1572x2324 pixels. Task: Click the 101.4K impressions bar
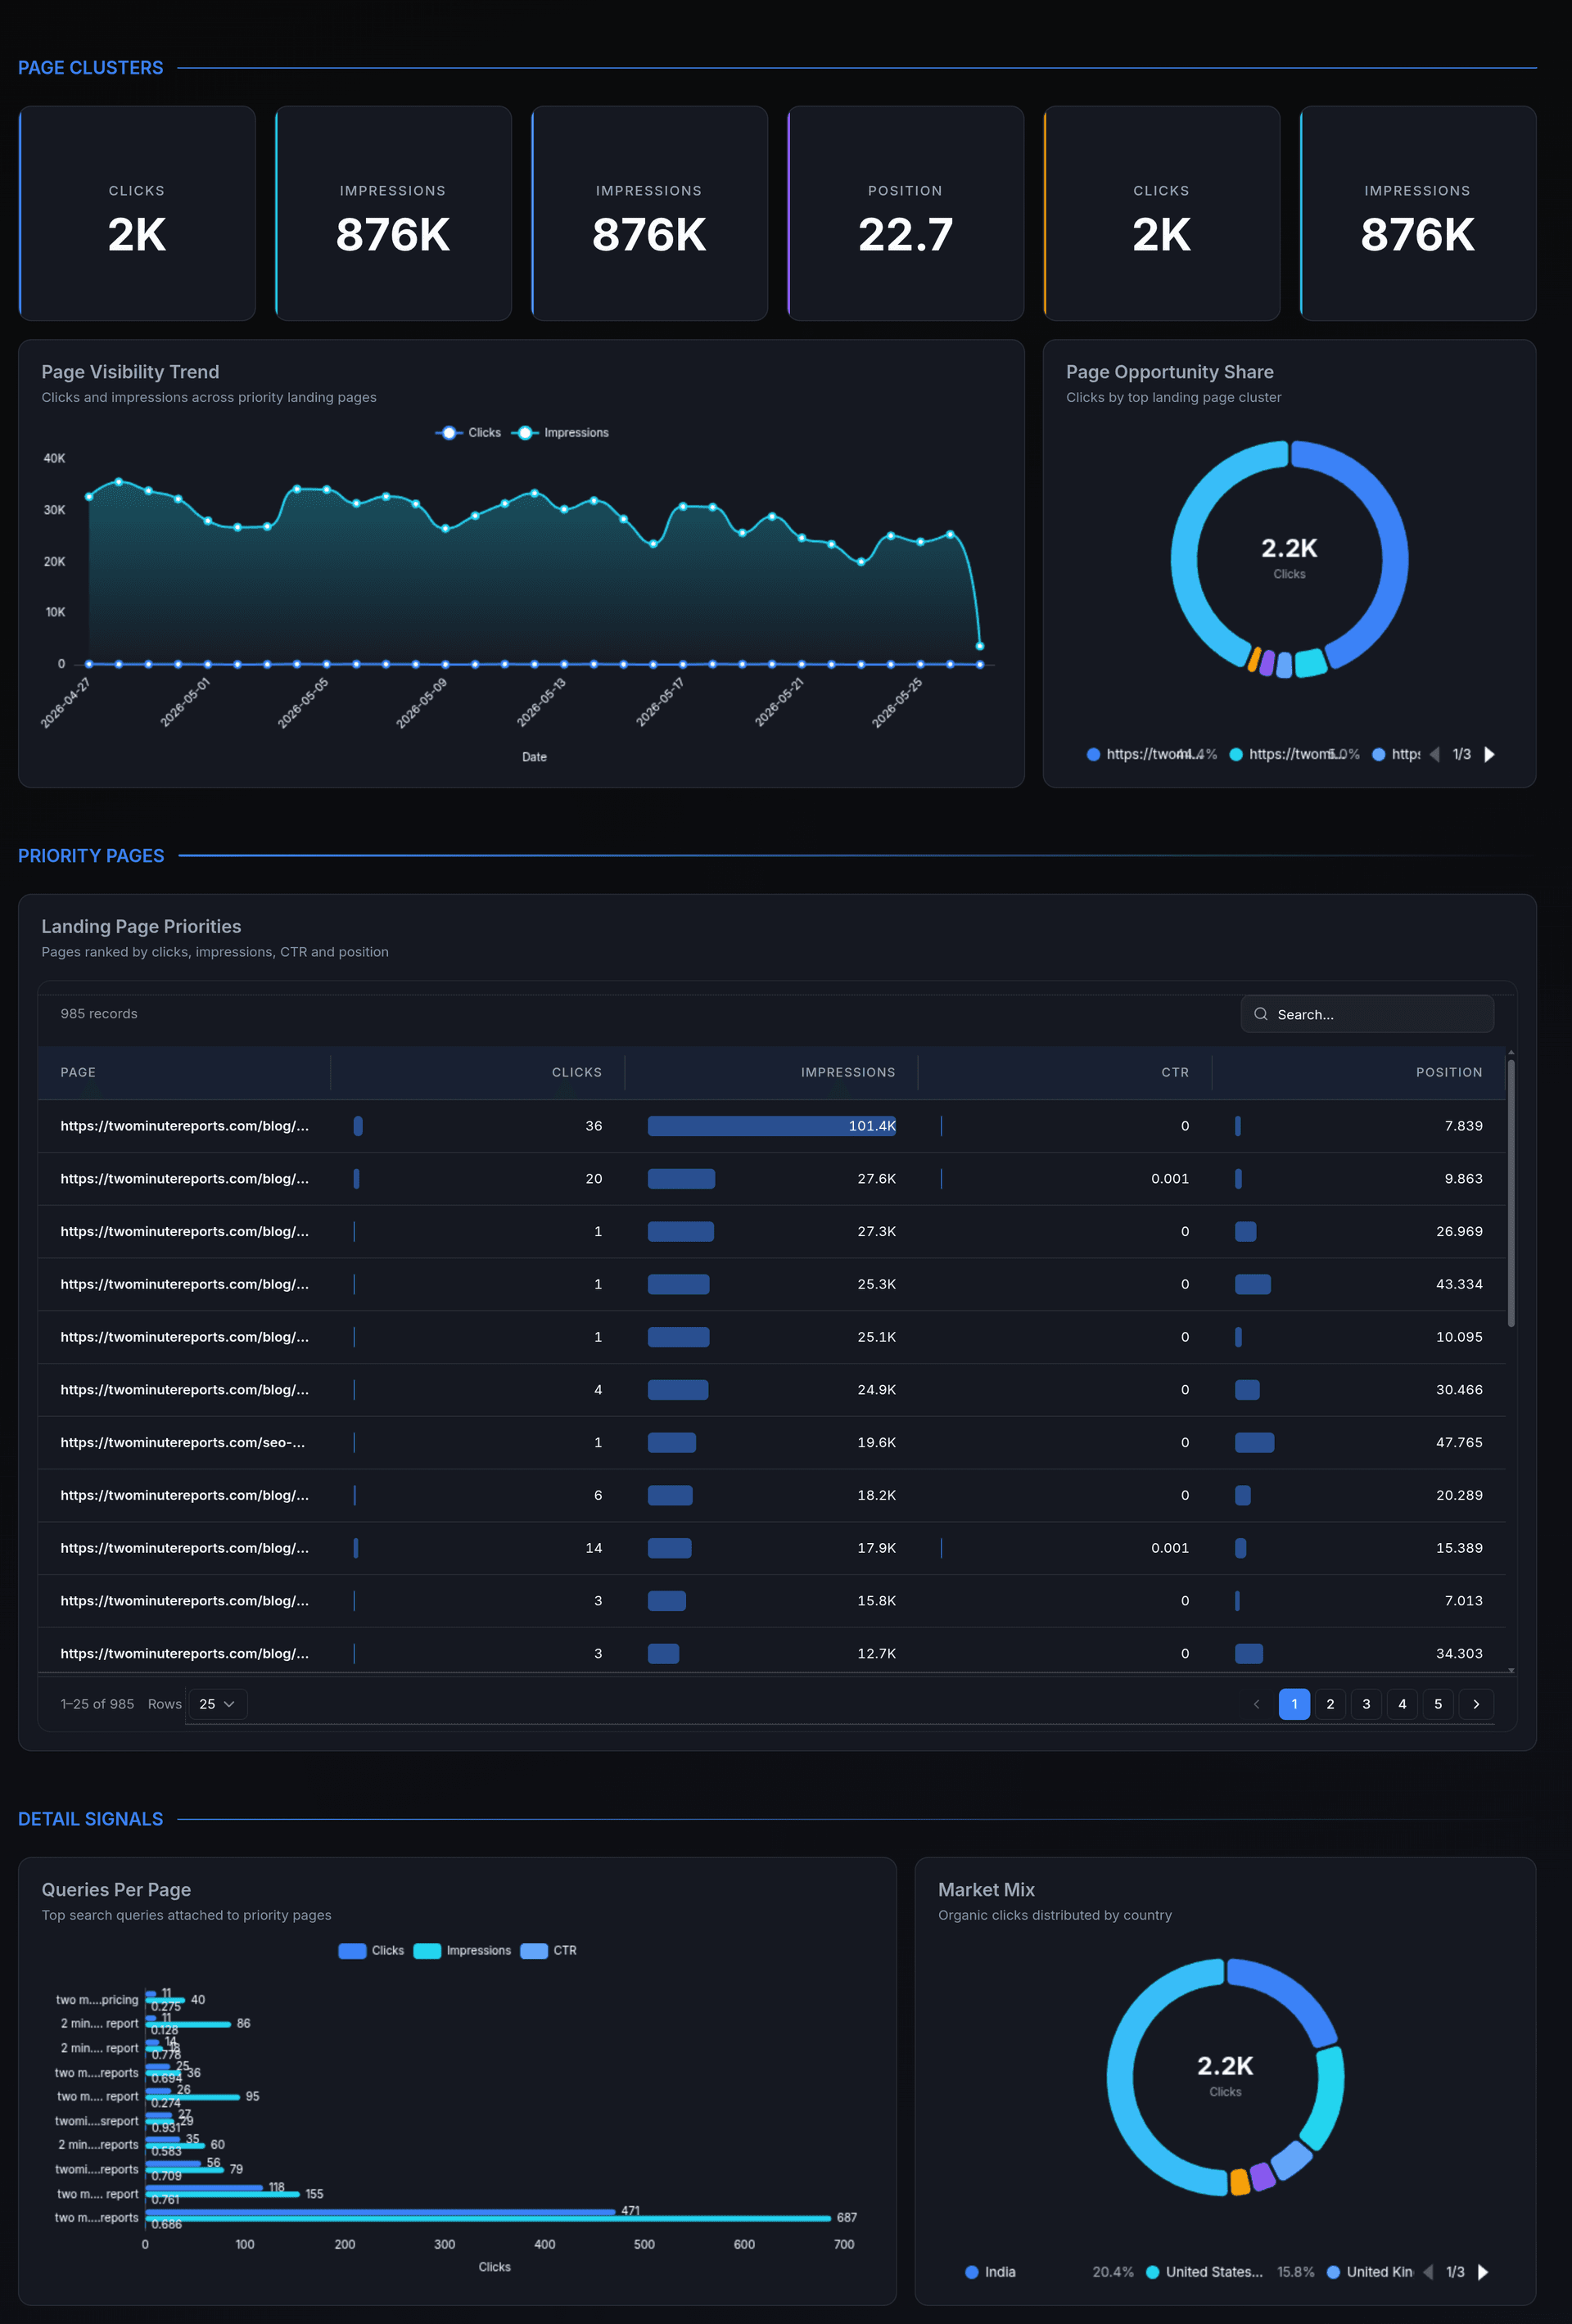coord(771,1126)
